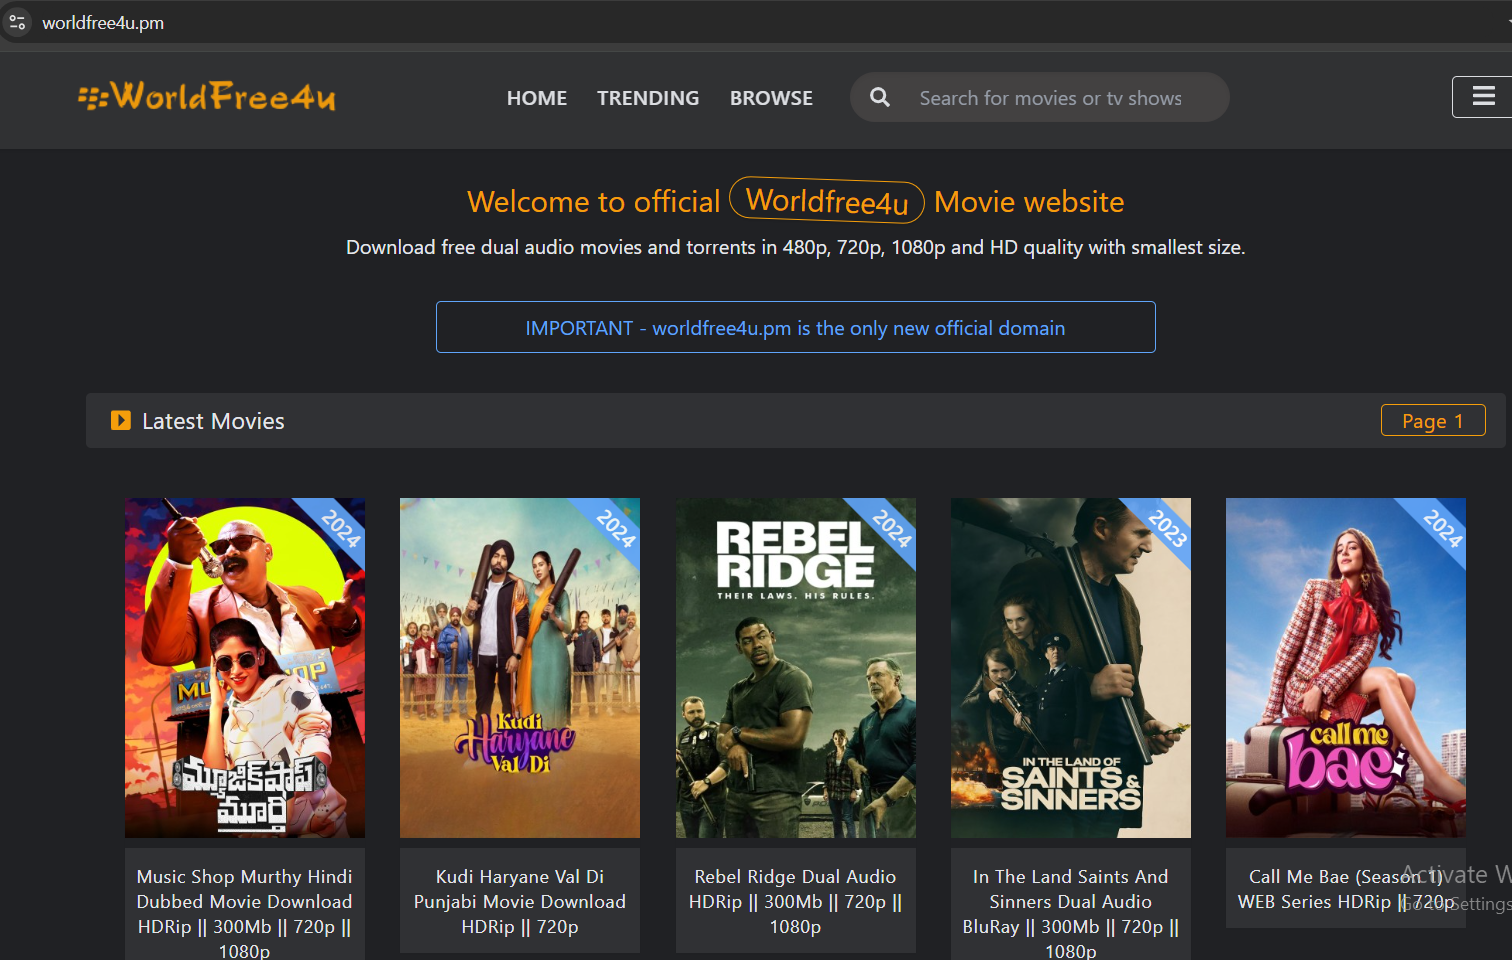Click the Download free dual audio movies description

coord(796,247)
